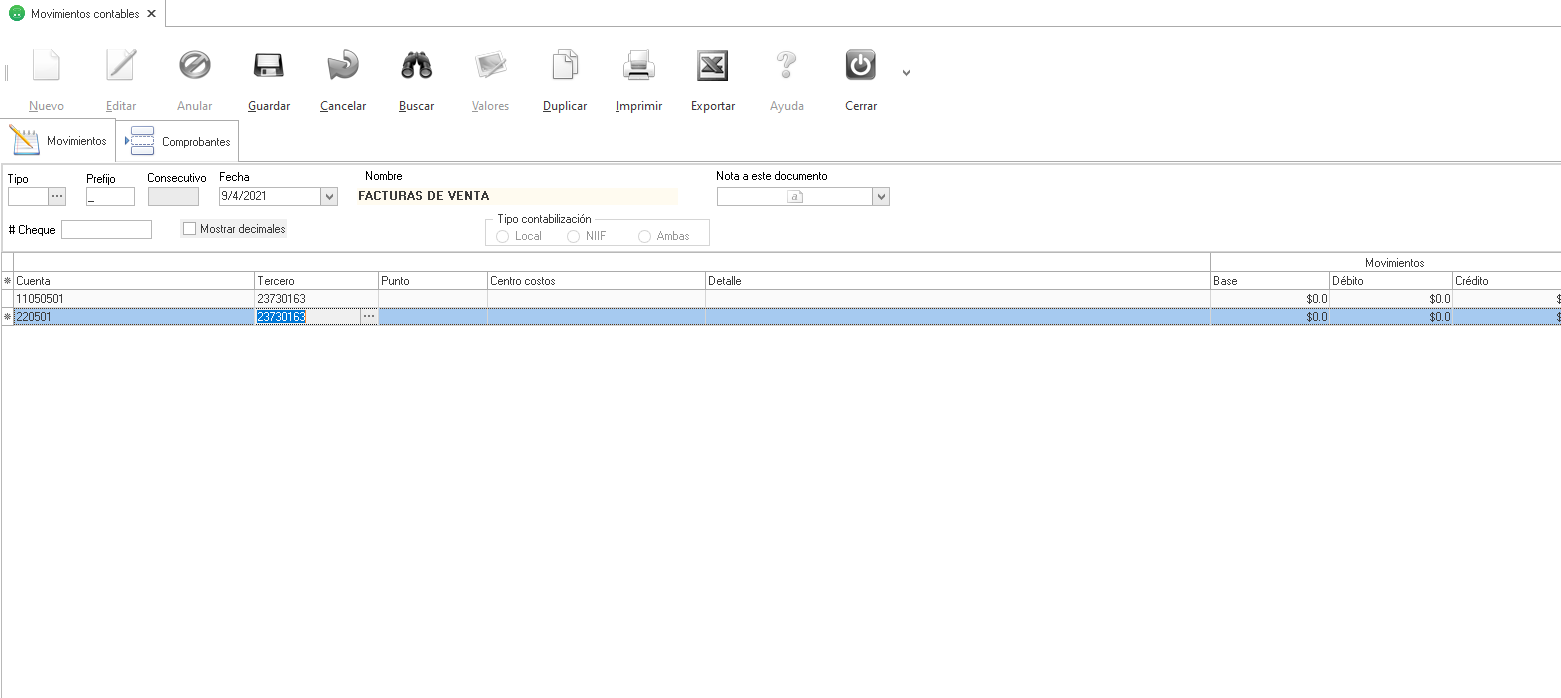Screen dimensions: 1561x698
Task: Click the Imprimir printer icon
Action: (x=639, y=66)
